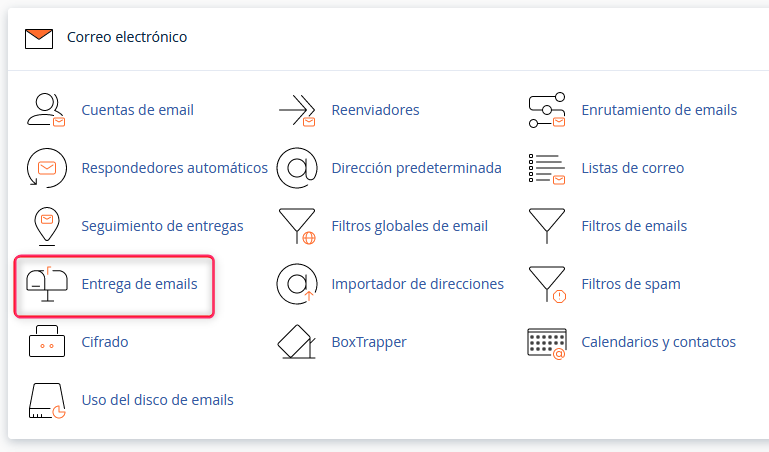Click the Reenviadores arrows icon
Viewport: 769px width, 452px height.
click(297, 110)
